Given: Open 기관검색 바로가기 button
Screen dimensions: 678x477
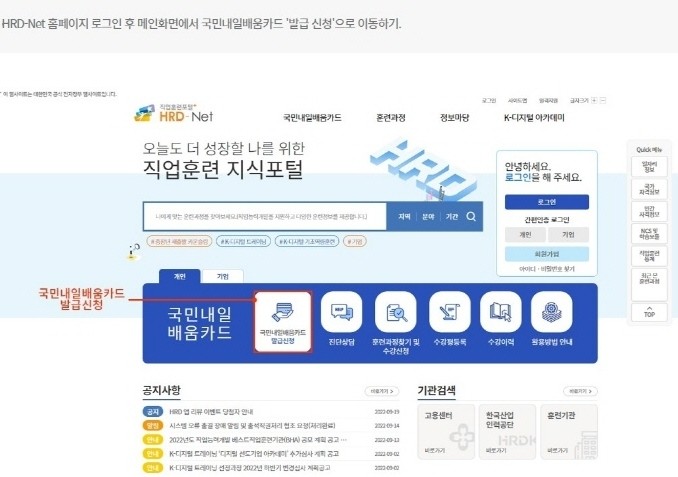Looking at the screenshot, I should pyautogui.click(x=580, y=391).
